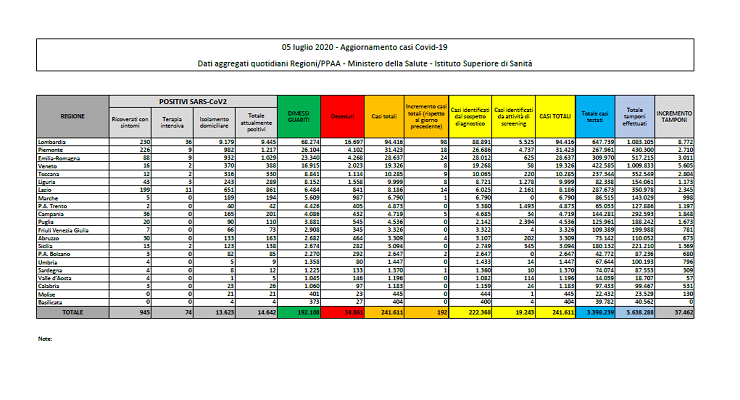Image resolution: width=740 pixels, height=400 pixels.
Task: Select the Casi identificati da attività di screening header
Action: (512, 117)
